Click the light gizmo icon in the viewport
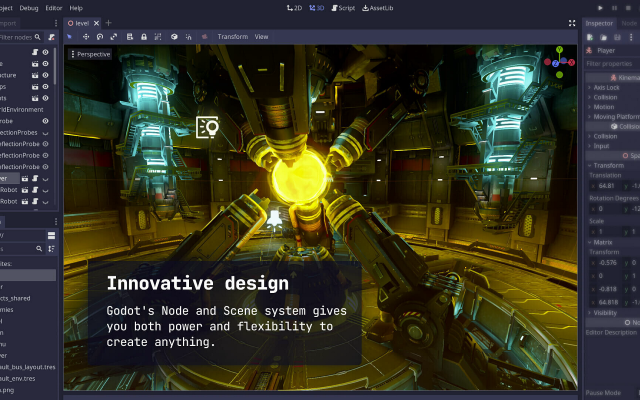This screenshot has height=400, width=640. coord(207,127)
